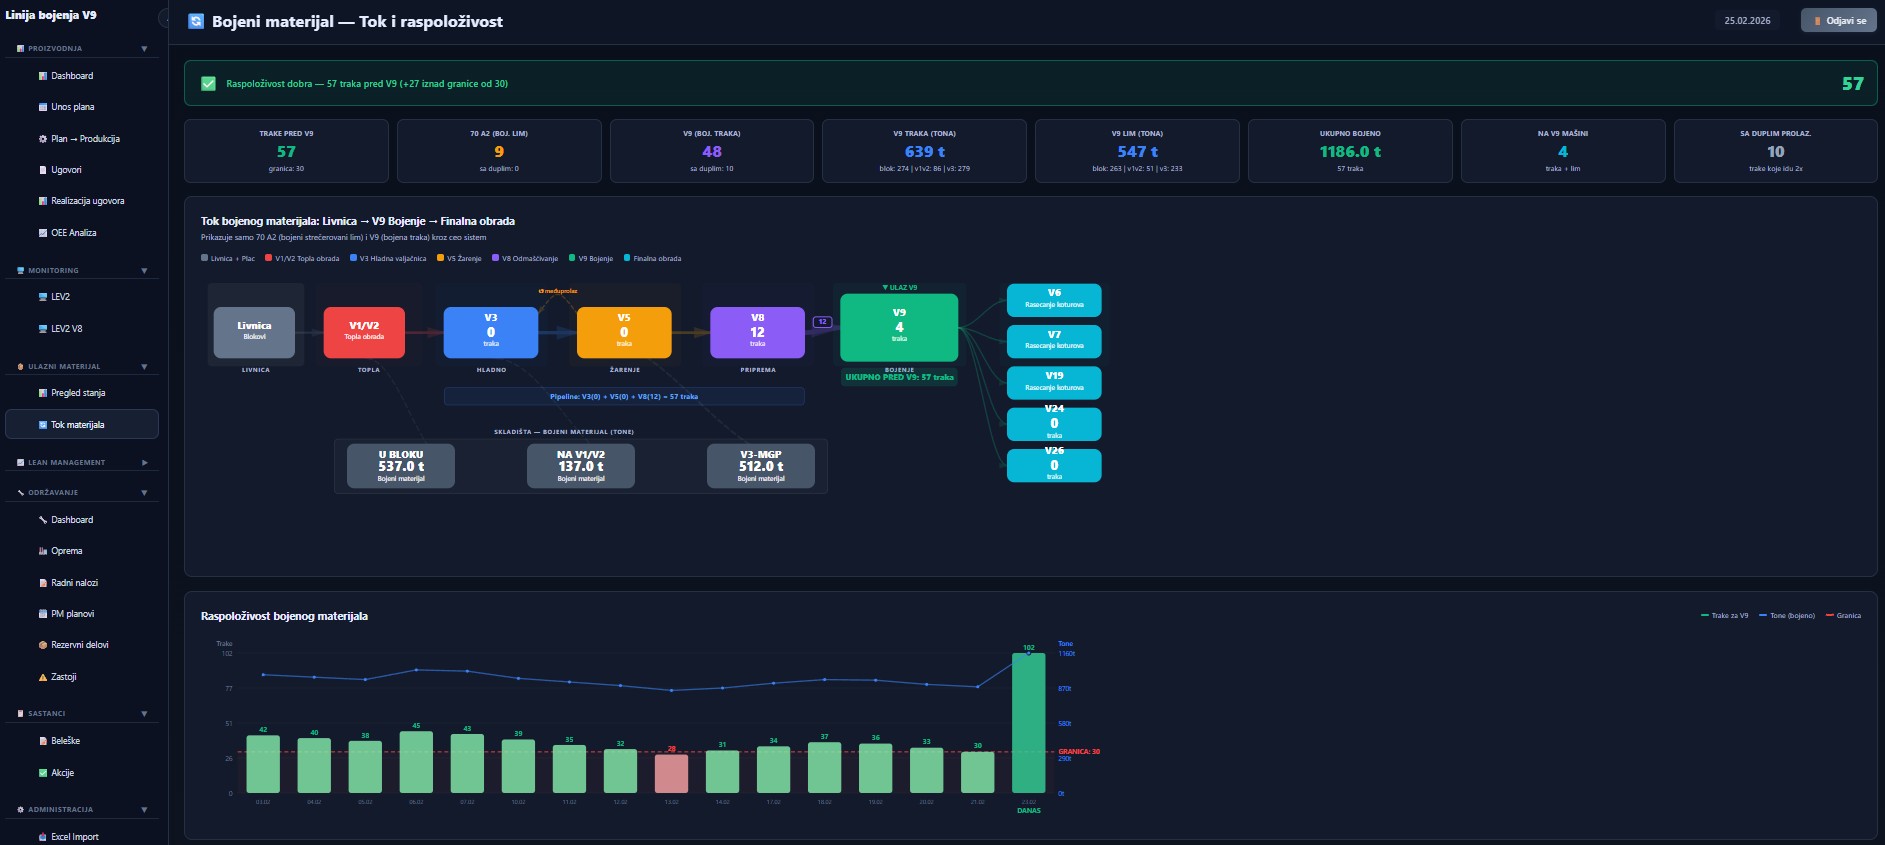Click the green checkmark in availability banner
This screenshot has height=845, width=1885.
(x=208, y=84)
